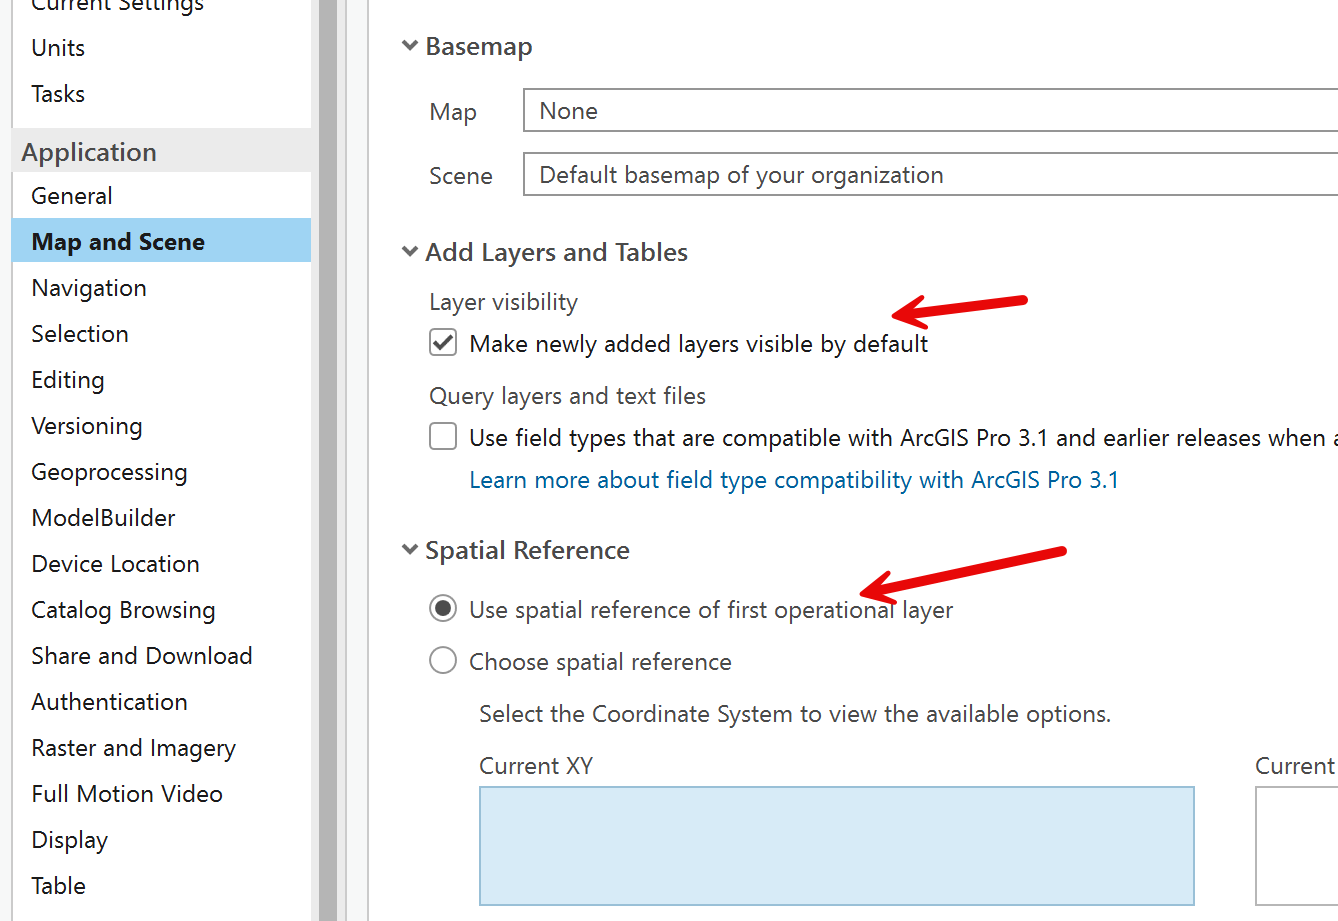This screenshot has width=1338, height=921.
Task: Open the General options tab
Action: (x=72, y=196)
